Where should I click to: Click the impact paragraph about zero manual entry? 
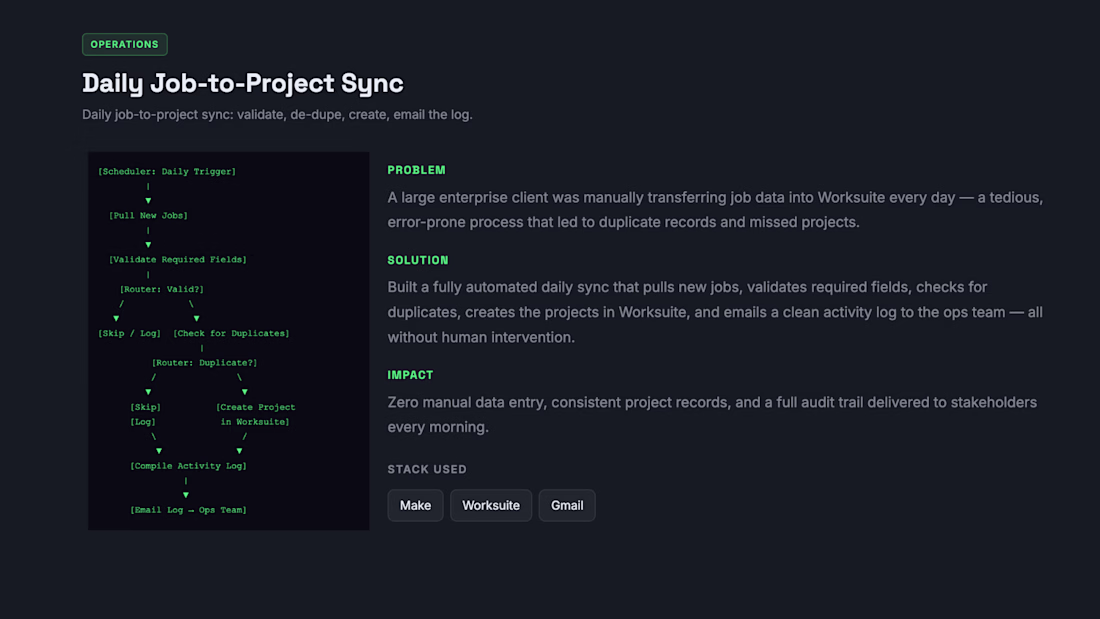(712, 415)
